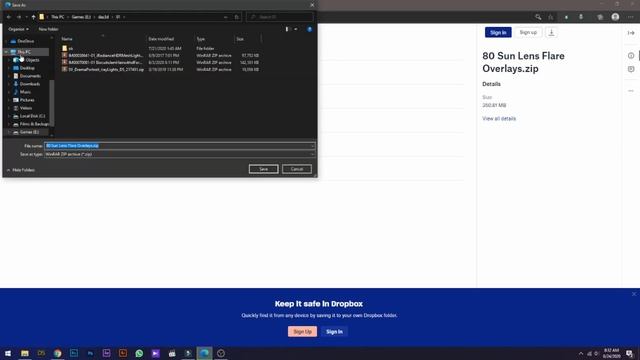Open WhatsApp from the taskbar
The width and height of the screenshot is (640, 360).
(x=139, y=353)
